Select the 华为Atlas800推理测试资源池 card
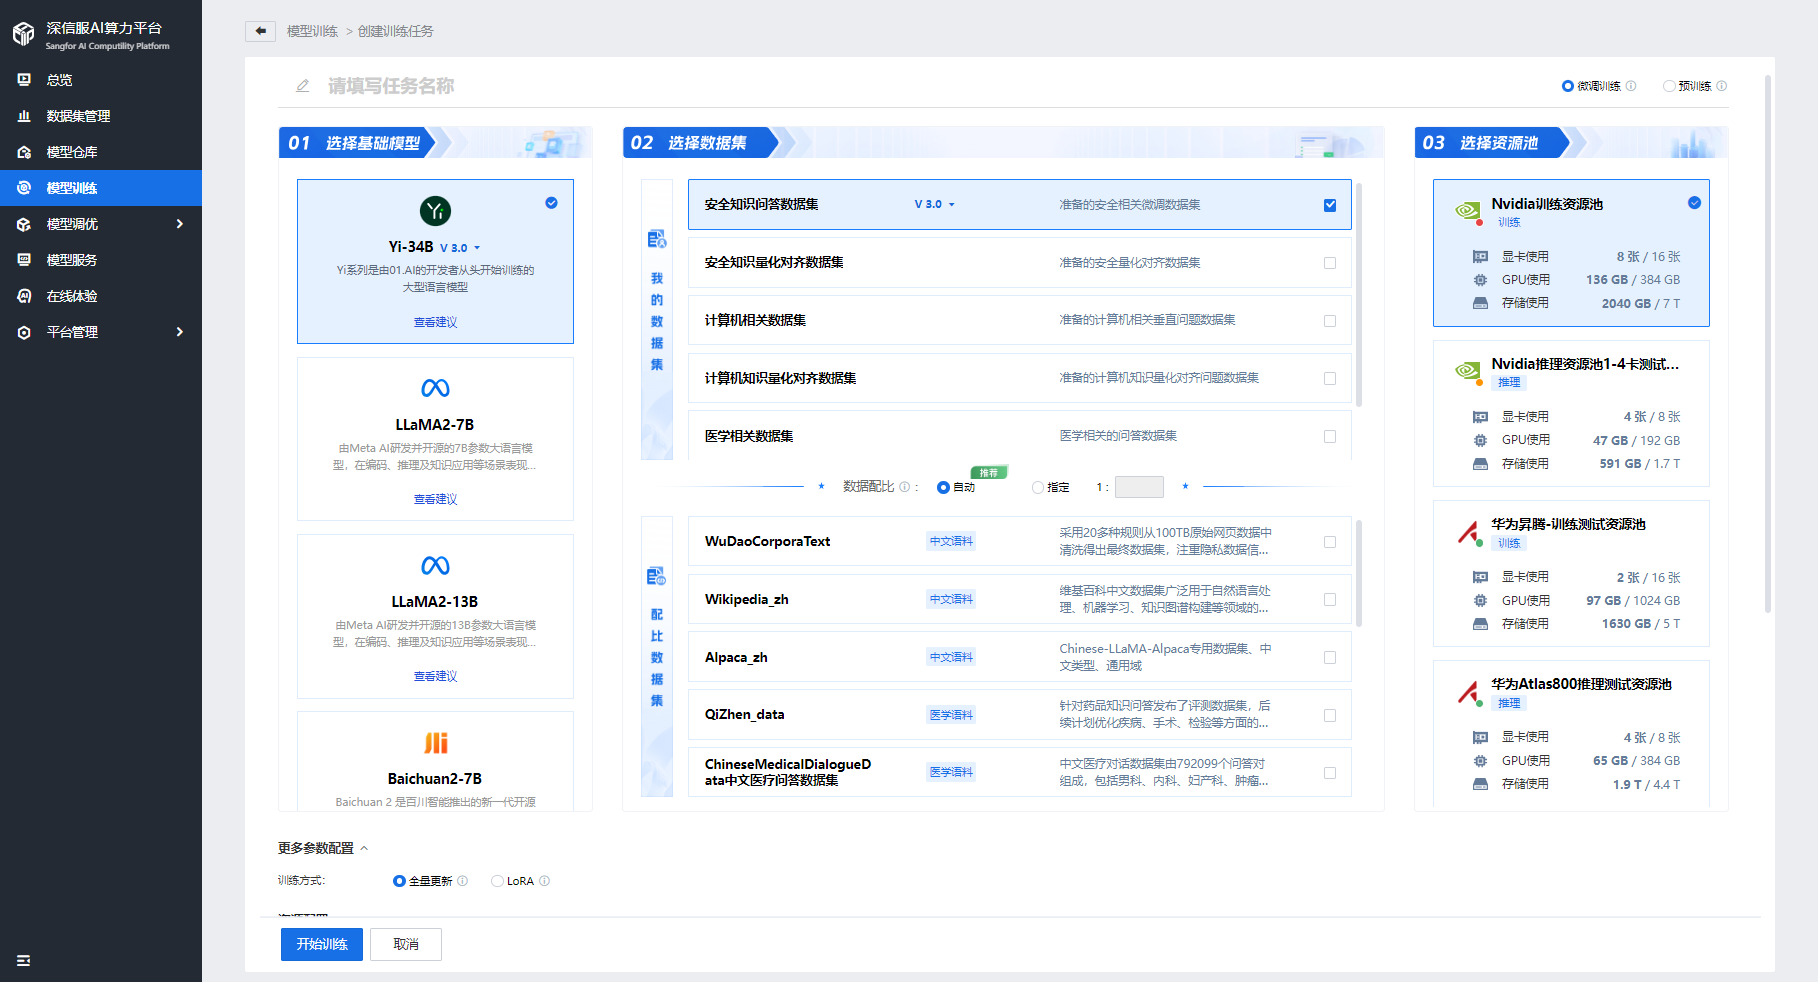 [1571, 733]
